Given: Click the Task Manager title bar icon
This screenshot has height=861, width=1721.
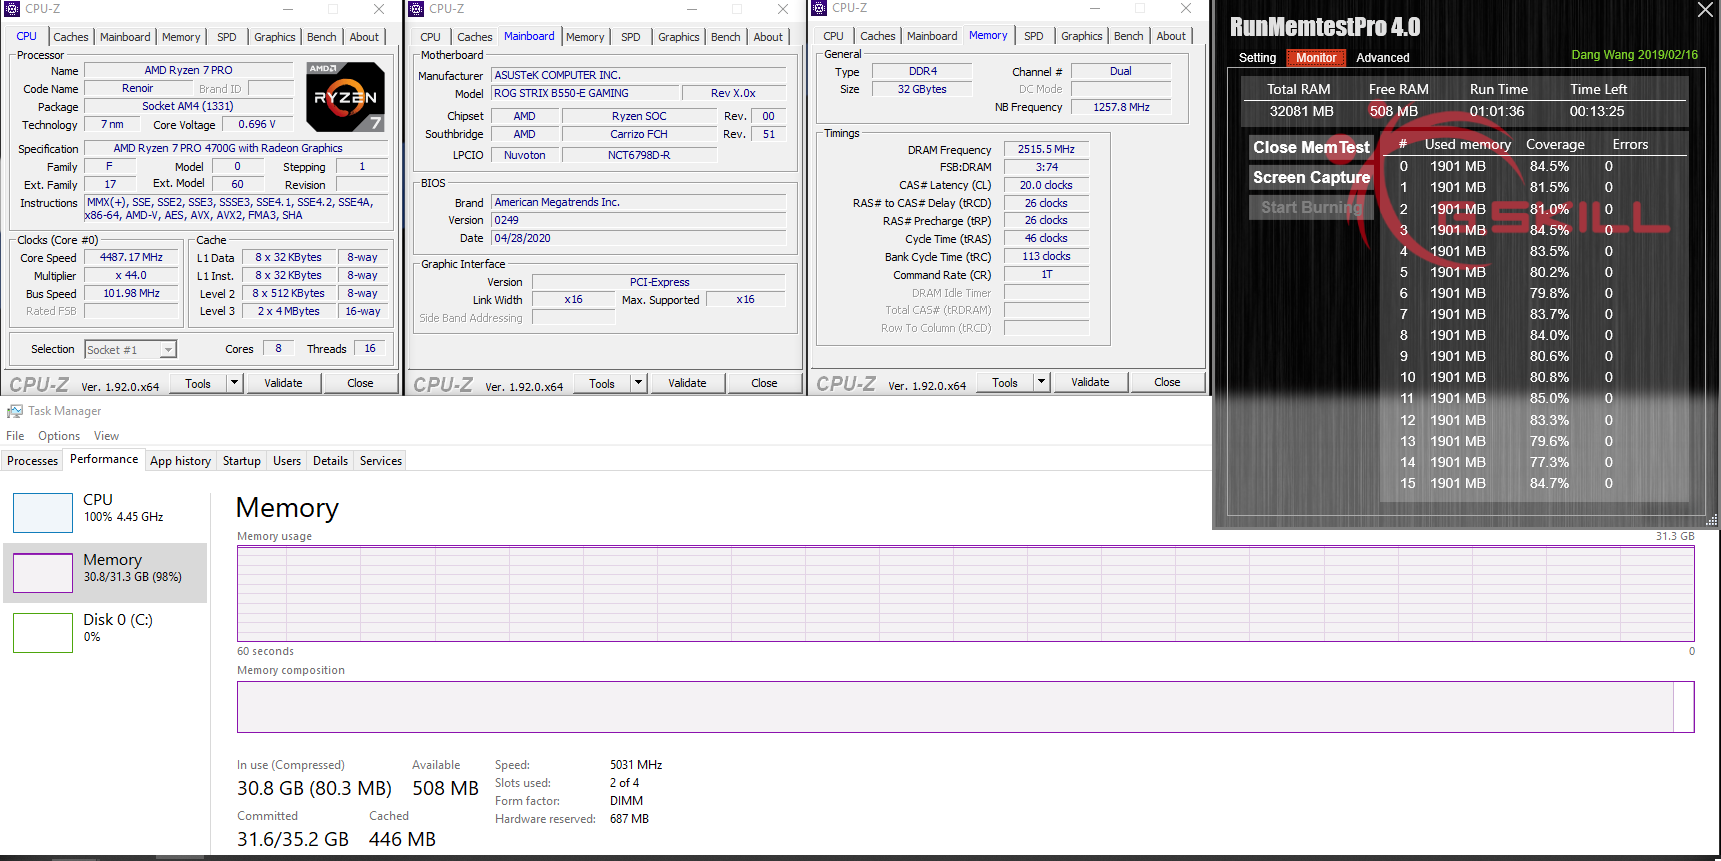Looking at the screenshot, I should pyautogui.click(x=14, y=411).
